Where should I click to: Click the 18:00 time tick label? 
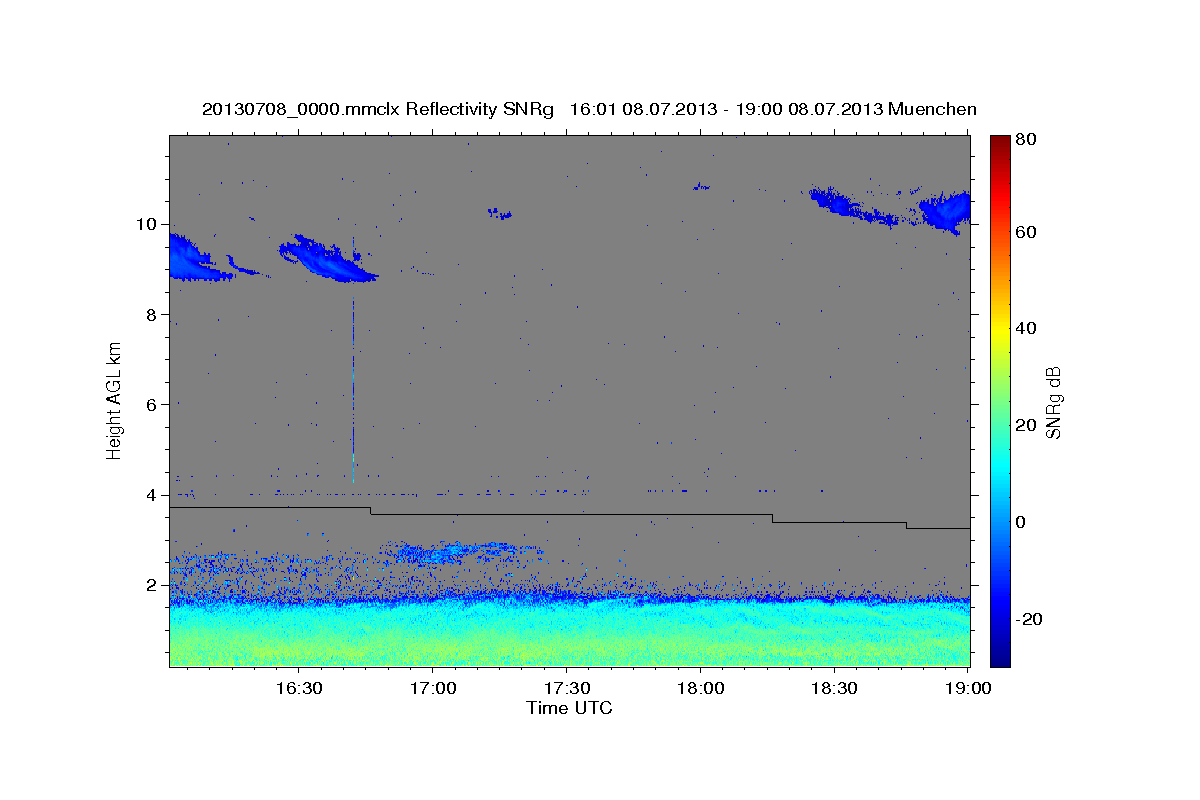[701, 689]
